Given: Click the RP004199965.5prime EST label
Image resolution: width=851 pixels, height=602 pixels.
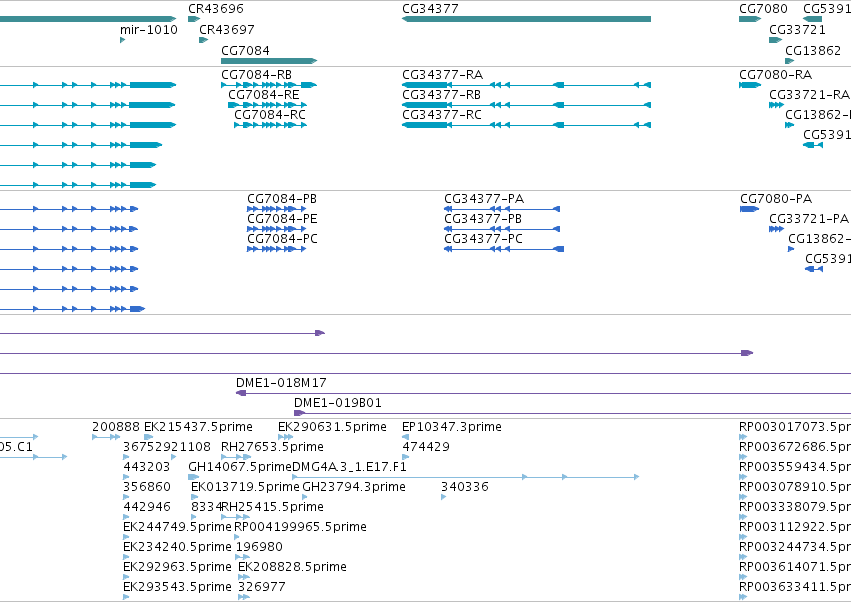Looking at the screenshot, I should pyautogui.click(x=300, y=528).
